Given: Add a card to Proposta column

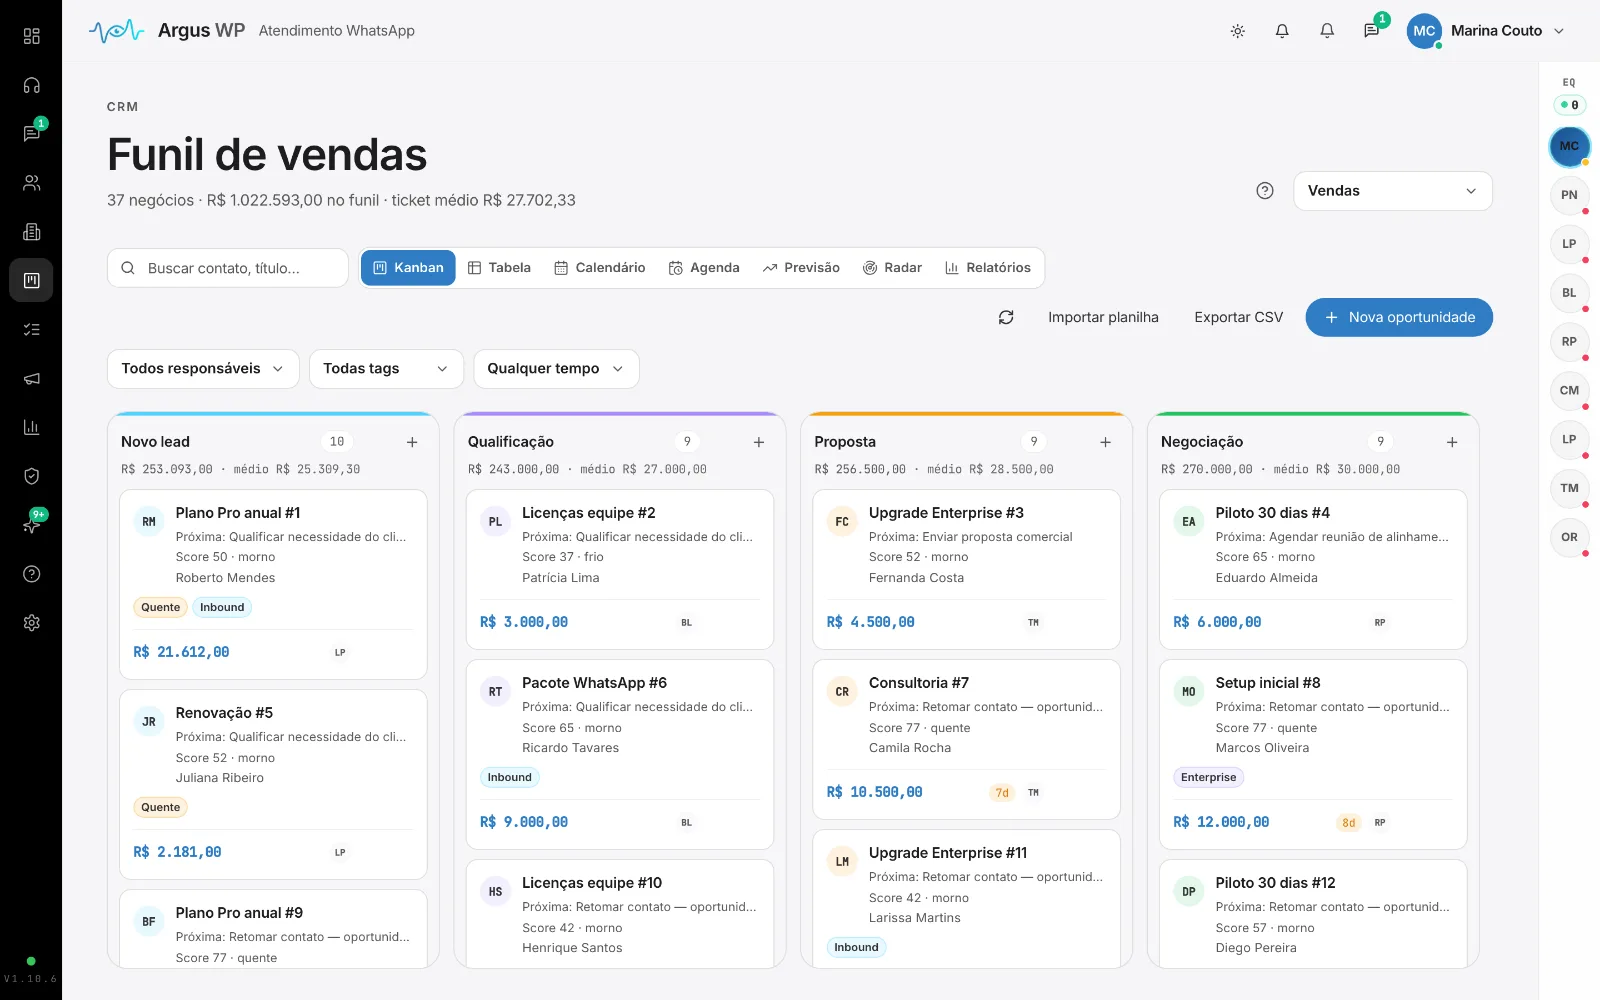Looking at the screenshot, I should [x=1106, y=442].
